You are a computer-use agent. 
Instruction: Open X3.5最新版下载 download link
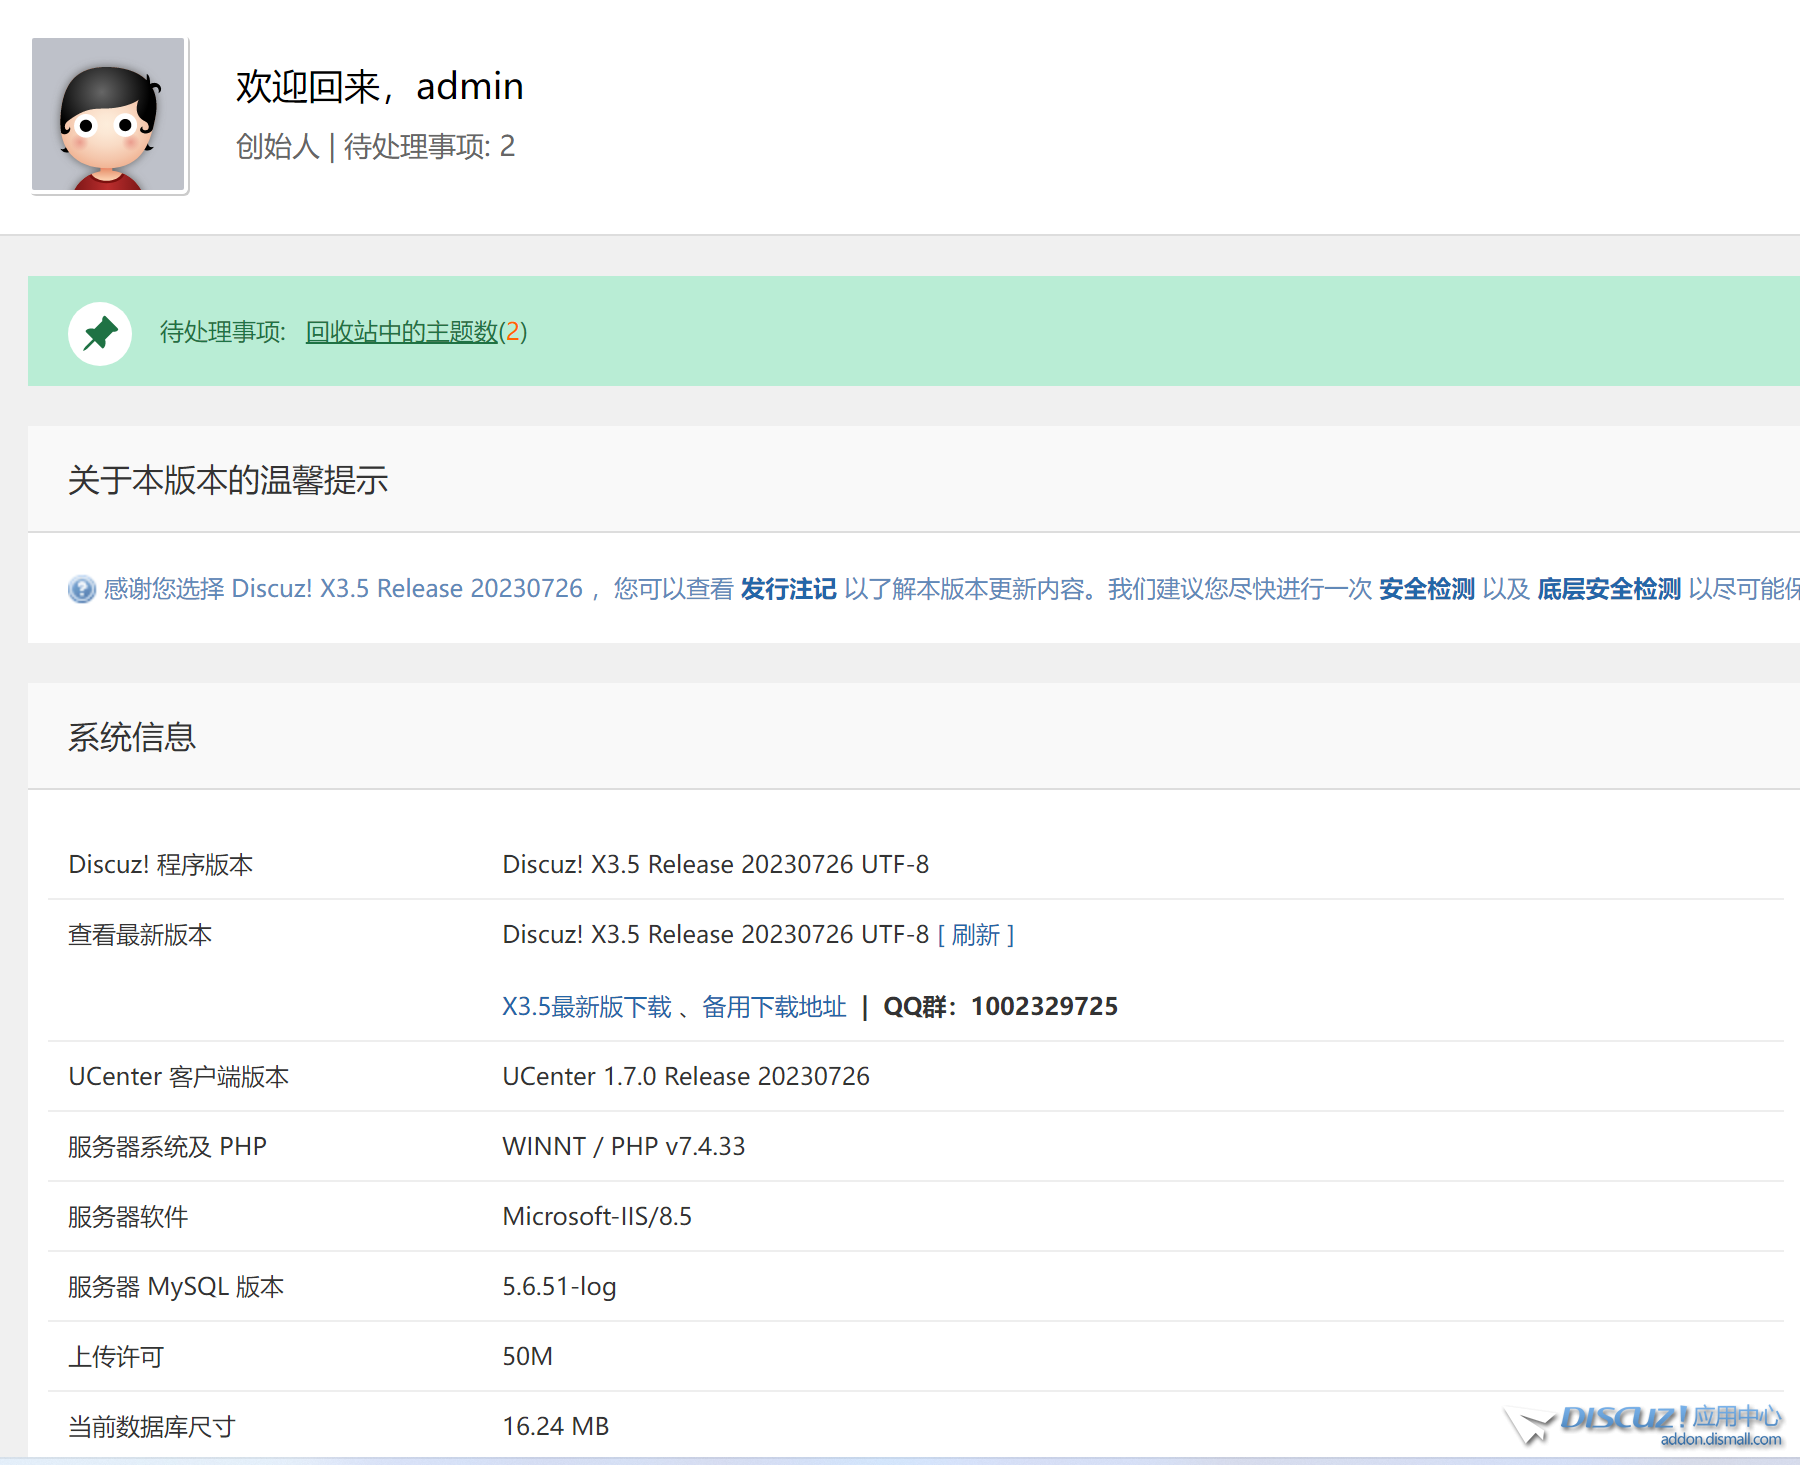tap(586, 1007)
